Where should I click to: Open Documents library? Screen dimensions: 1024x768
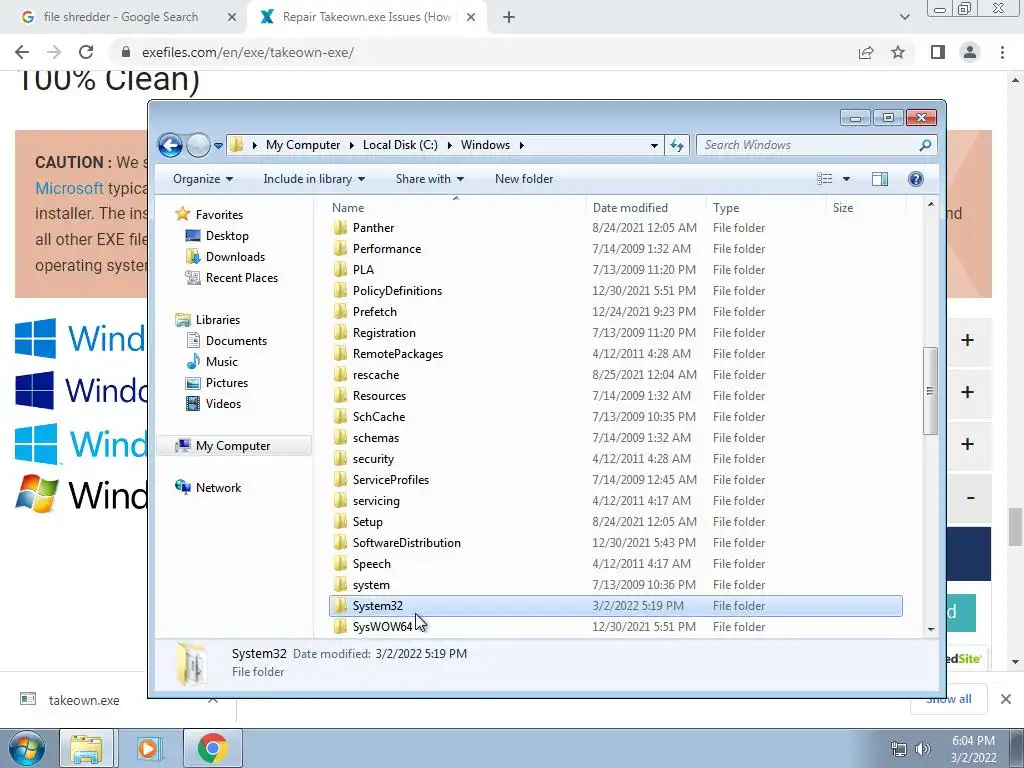click(x=236, y=341)
